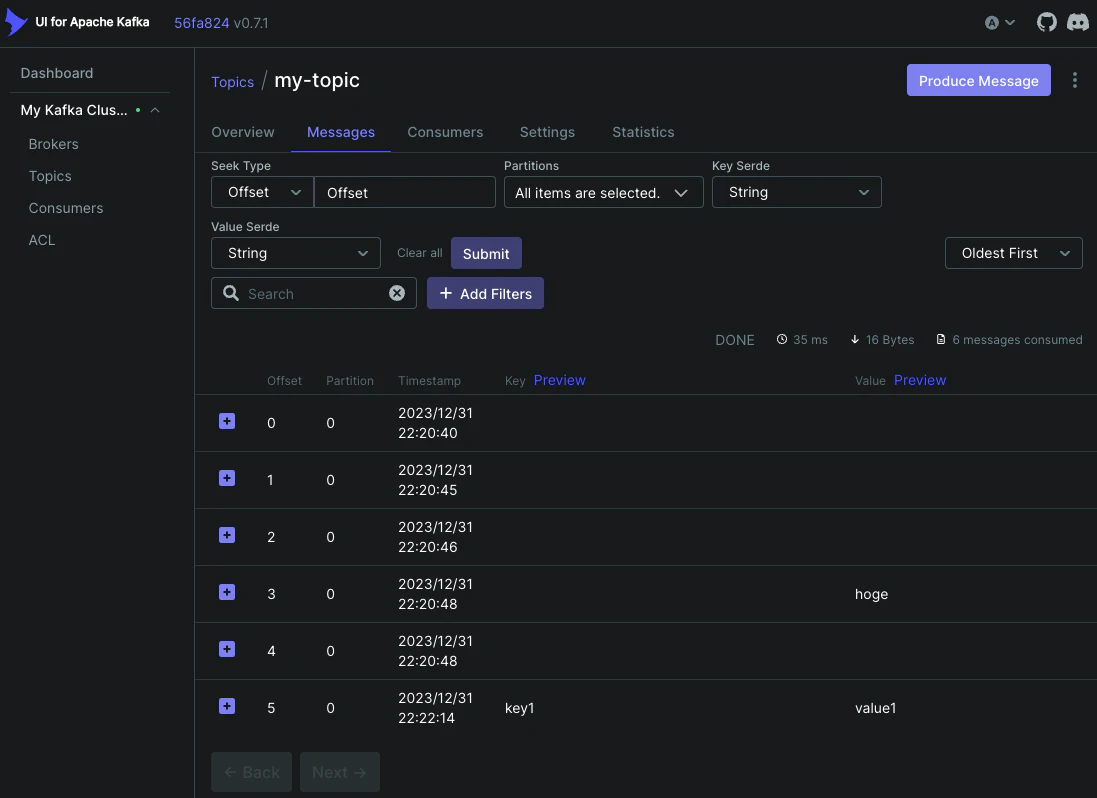Open the Oldest First sort dropdown
Viewport: 1097px width, 798px height.
tap(1013, 253)
